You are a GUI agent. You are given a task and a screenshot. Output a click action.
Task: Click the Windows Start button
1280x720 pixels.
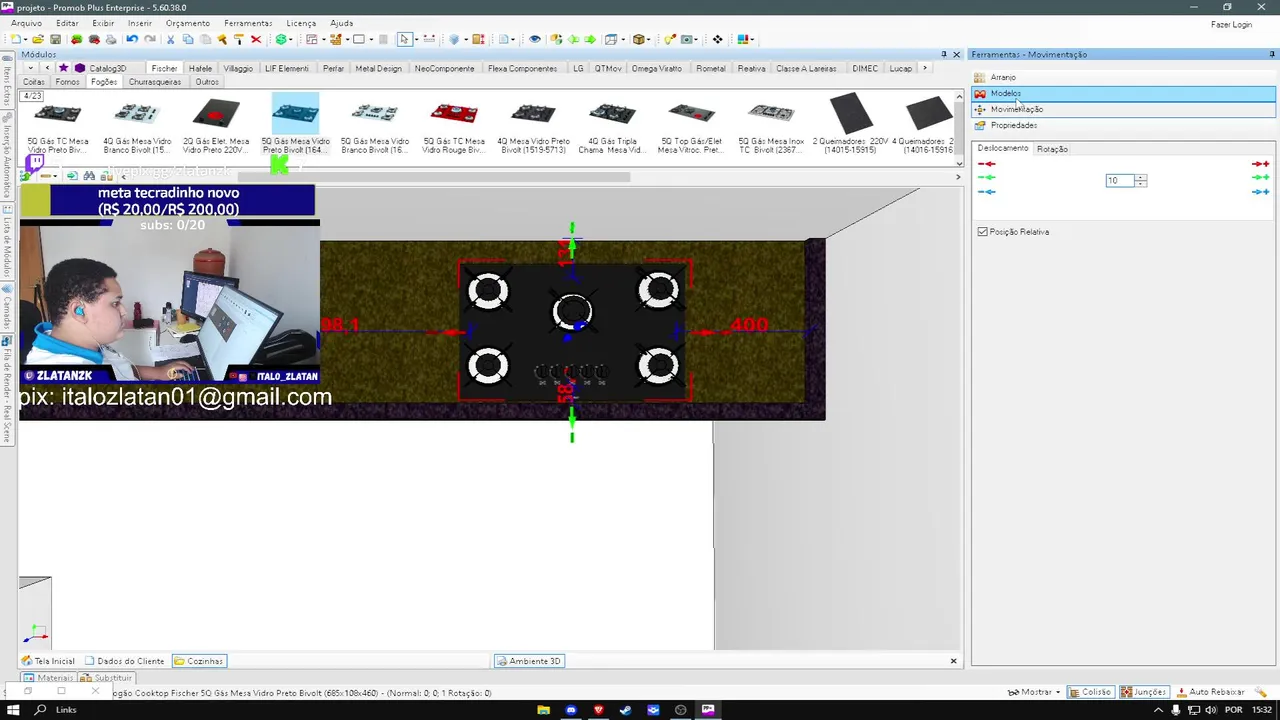[x=13, y=710]
